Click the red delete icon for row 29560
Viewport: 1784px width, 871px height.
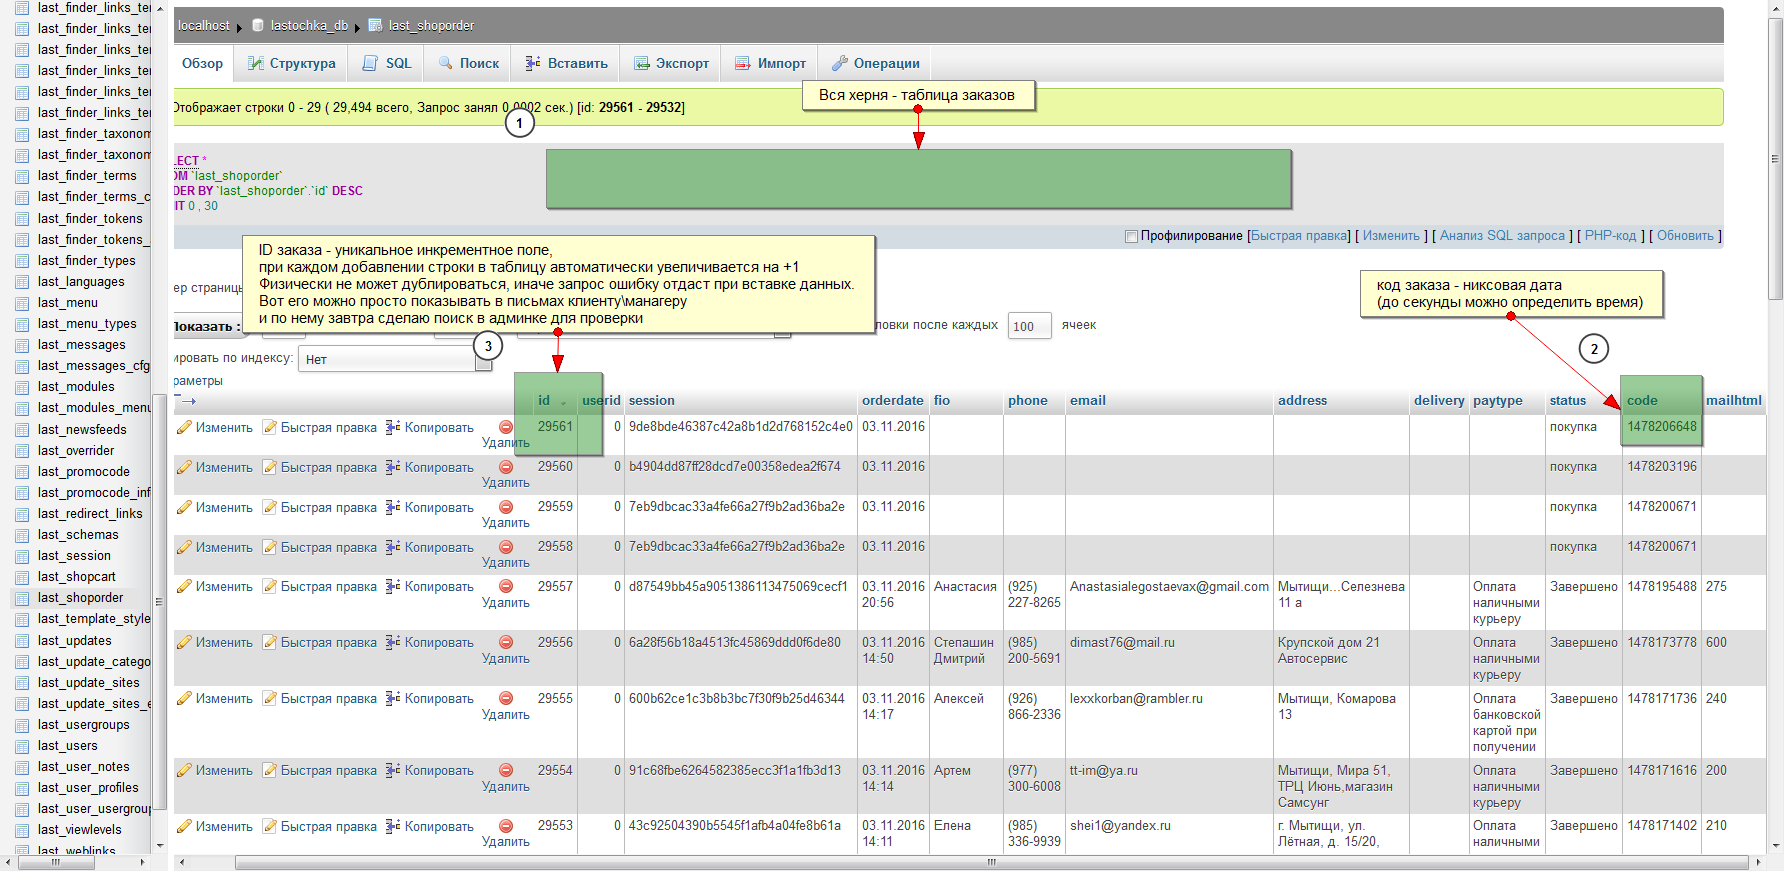506,467
